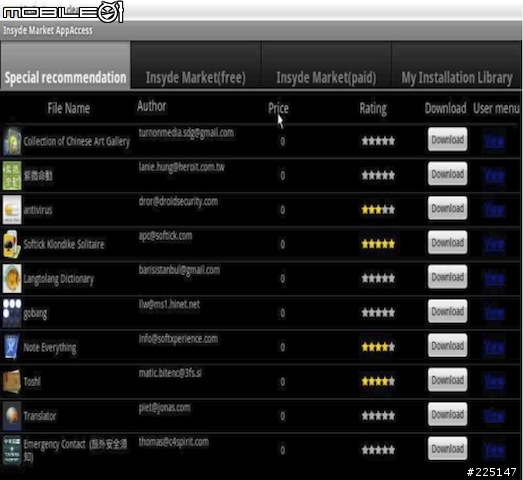Click the star rating for Note Everything
Screen dimensions: 523x480
(x=378, y=347)
